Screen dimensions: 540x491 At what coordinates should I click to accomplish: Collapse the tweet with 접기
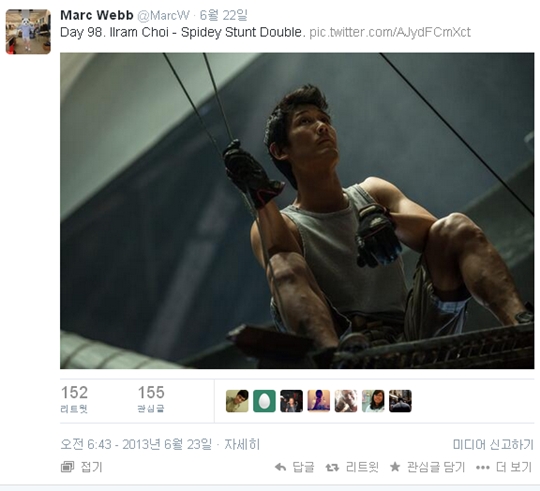[x=82, y=467]
